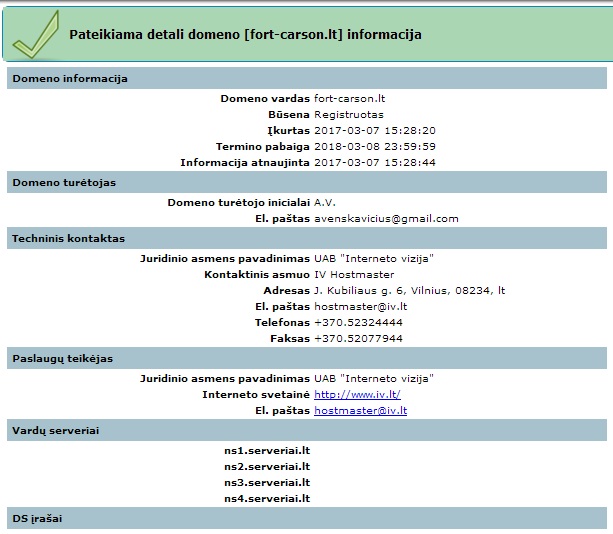Viewport: 613px width, 534px height.
Task: Click the ns4.serveriai.lt name server entry
Action: click(267, 498)
